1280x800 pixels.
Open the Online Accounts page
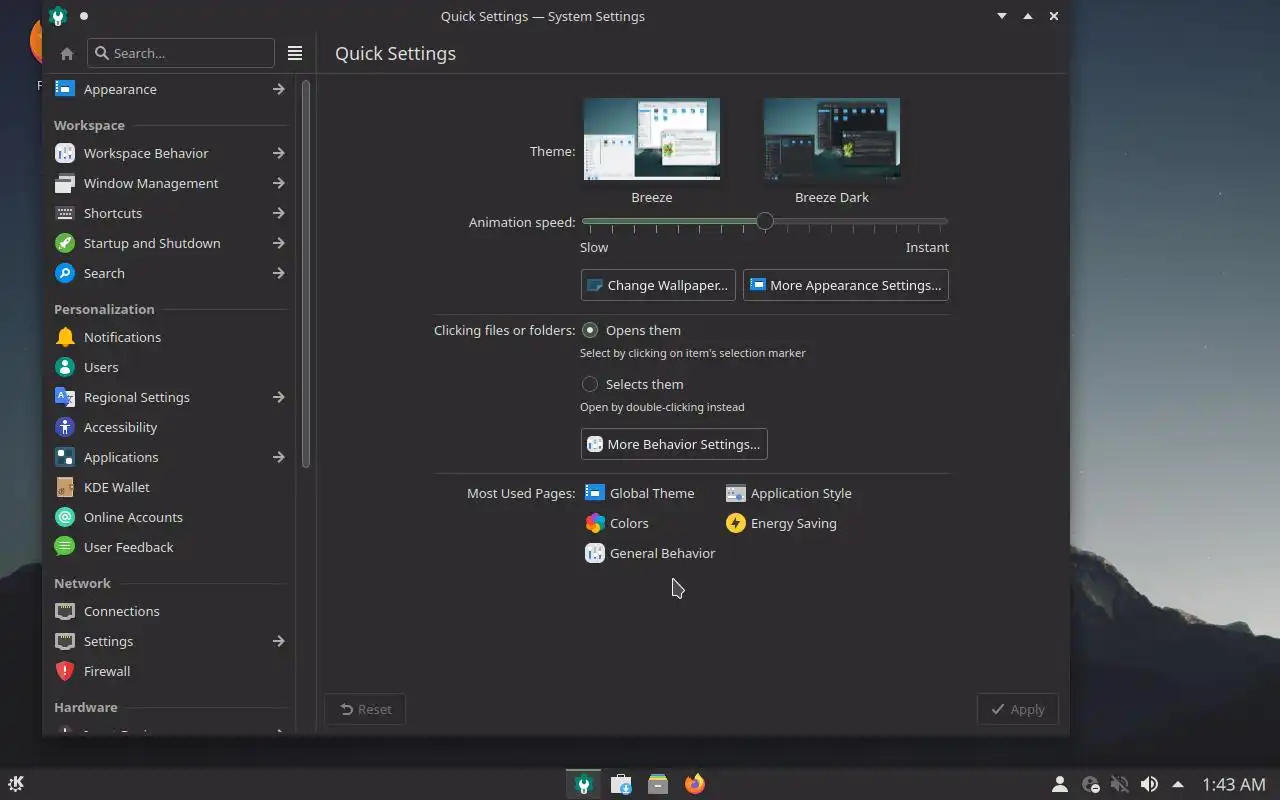170,517
